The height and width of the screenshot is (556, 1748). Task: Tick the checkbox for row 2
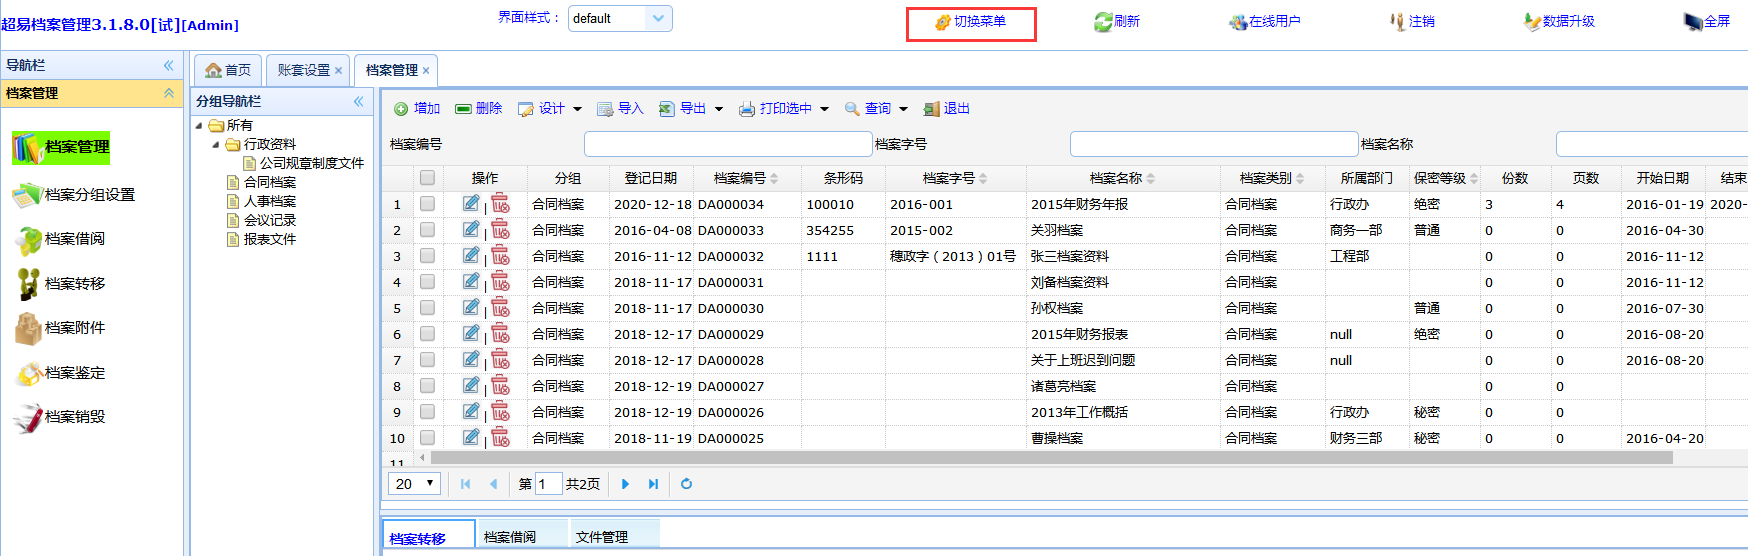coord(427,230)
